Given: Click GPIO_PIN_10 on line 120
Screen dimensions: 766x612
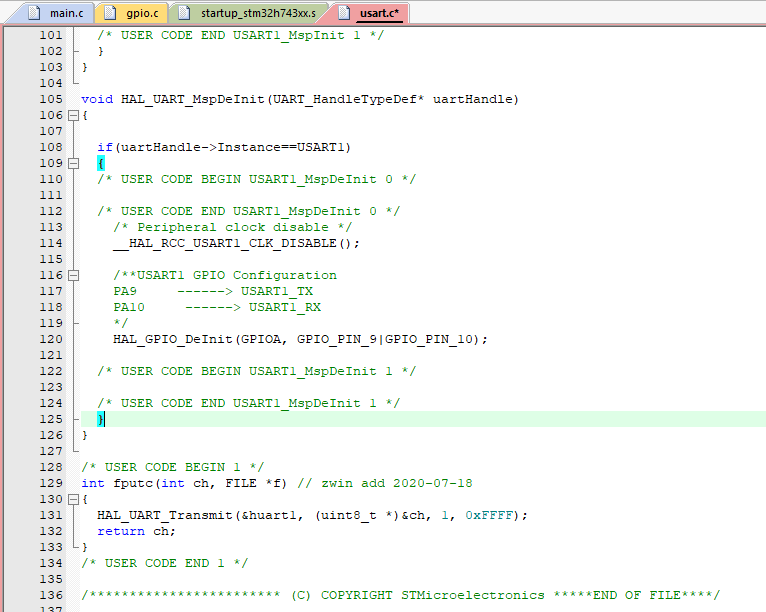Looking at the screenshot, I should pos(429,339).
